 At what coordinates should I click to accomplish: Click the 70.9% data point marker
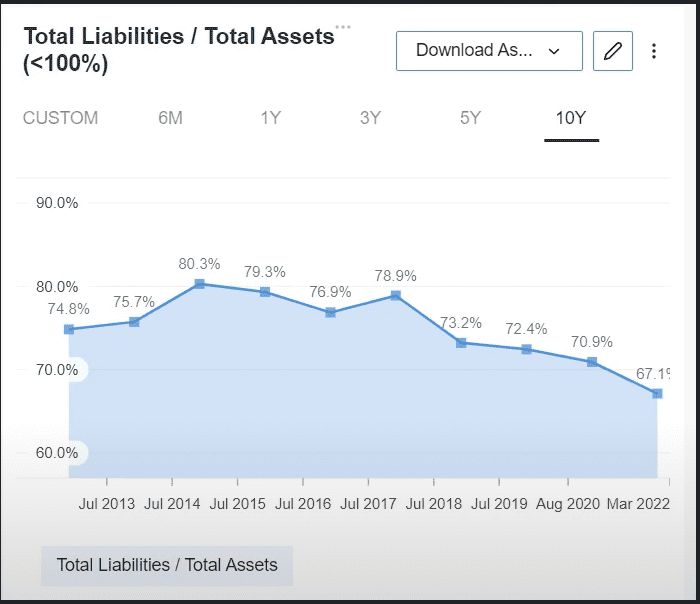coord(592,362)
